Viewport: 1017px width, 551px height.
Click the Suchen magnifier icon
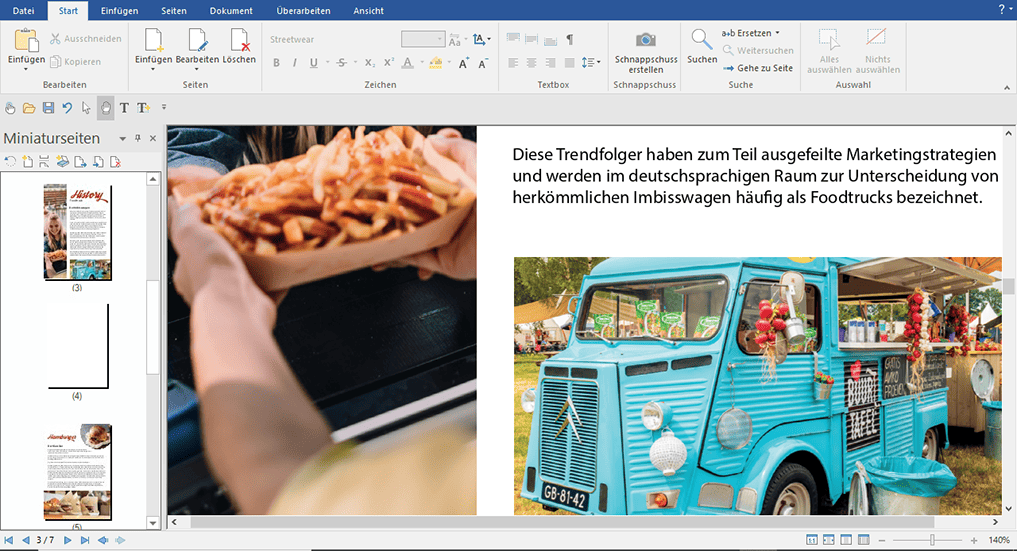click(x=702, y=40)
